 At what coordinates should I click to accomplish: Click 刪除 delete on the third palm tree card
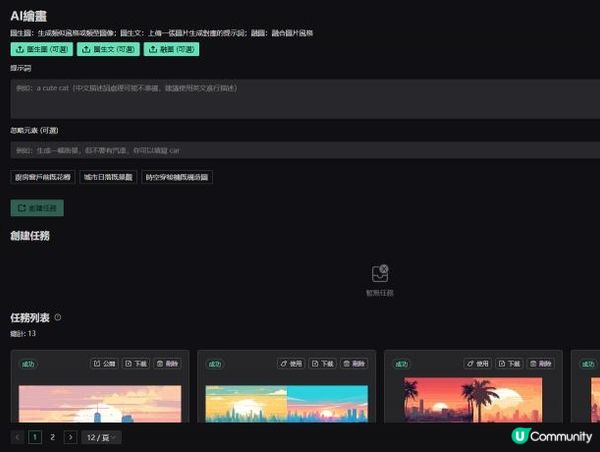point(540,364)
